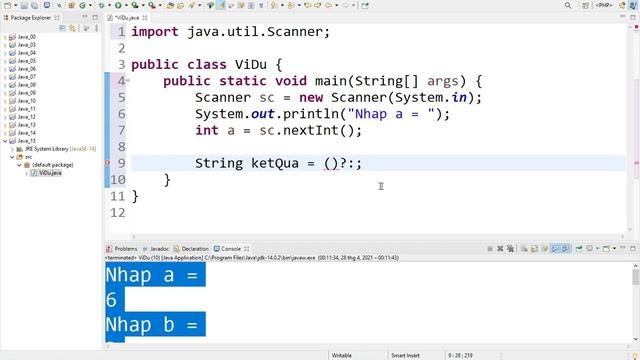
Task: Select the Java_10 project
Action: [x=27, y=101]
